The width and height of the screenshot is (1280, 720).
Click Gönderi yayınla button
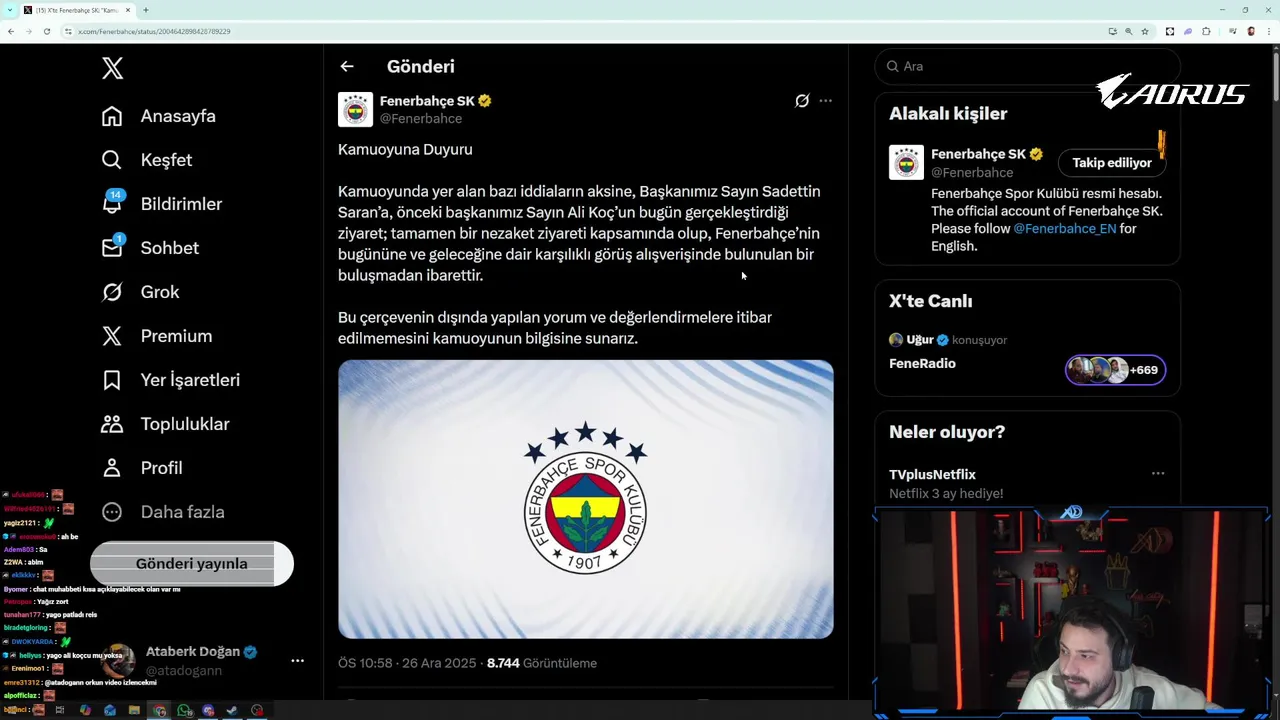(192, 564)
